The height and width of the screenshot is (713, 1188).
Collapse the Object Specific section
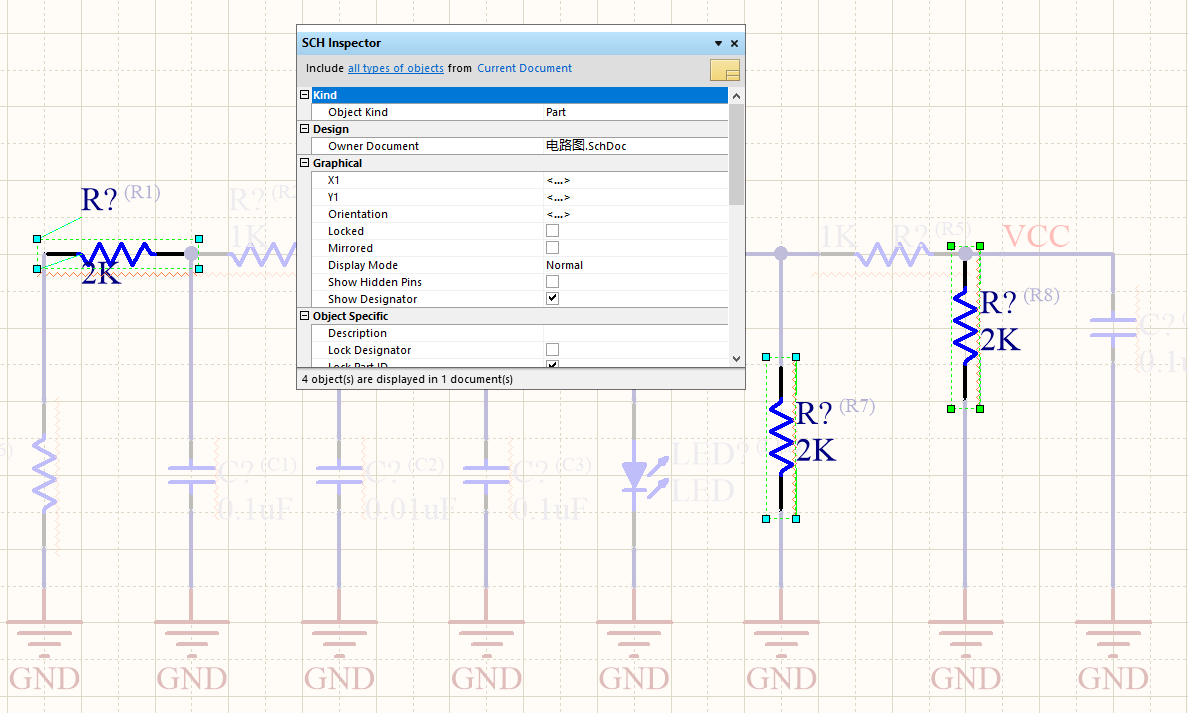pos(305,316)
